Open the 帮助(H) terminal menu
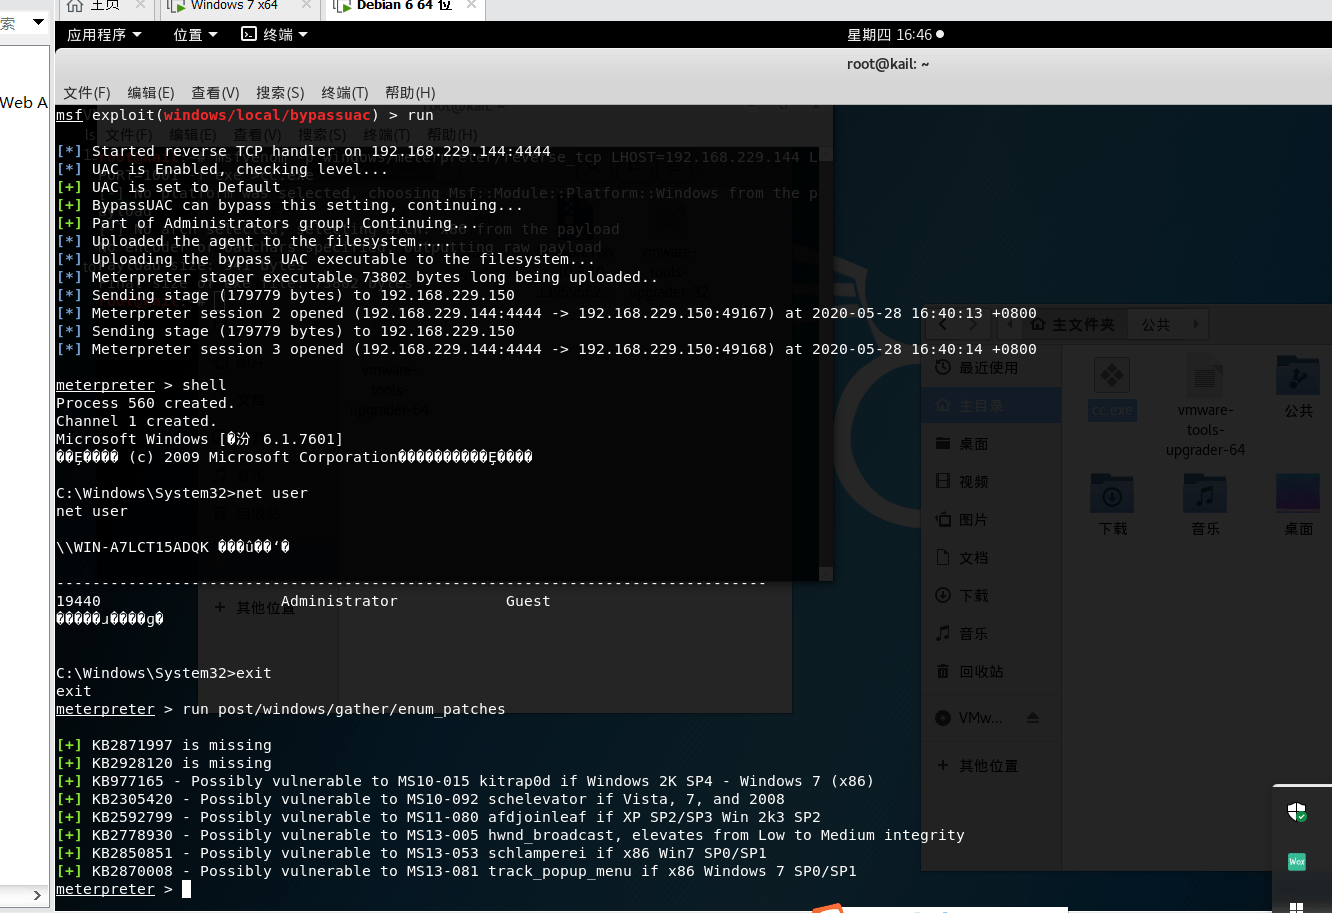Image resolution: width=1332 pixels, height=913 pixels. point(410,92)
